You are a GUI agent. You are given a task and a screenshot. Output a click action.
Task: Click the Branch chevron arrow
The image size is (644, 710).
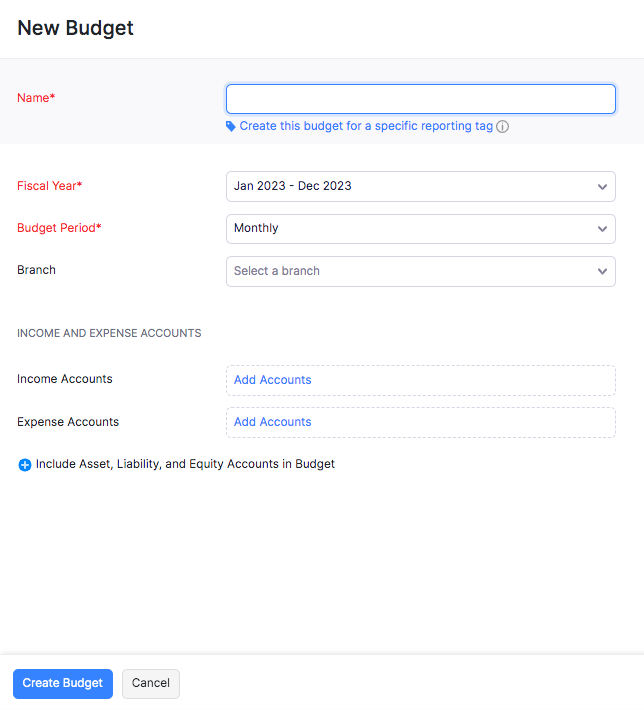602,271
